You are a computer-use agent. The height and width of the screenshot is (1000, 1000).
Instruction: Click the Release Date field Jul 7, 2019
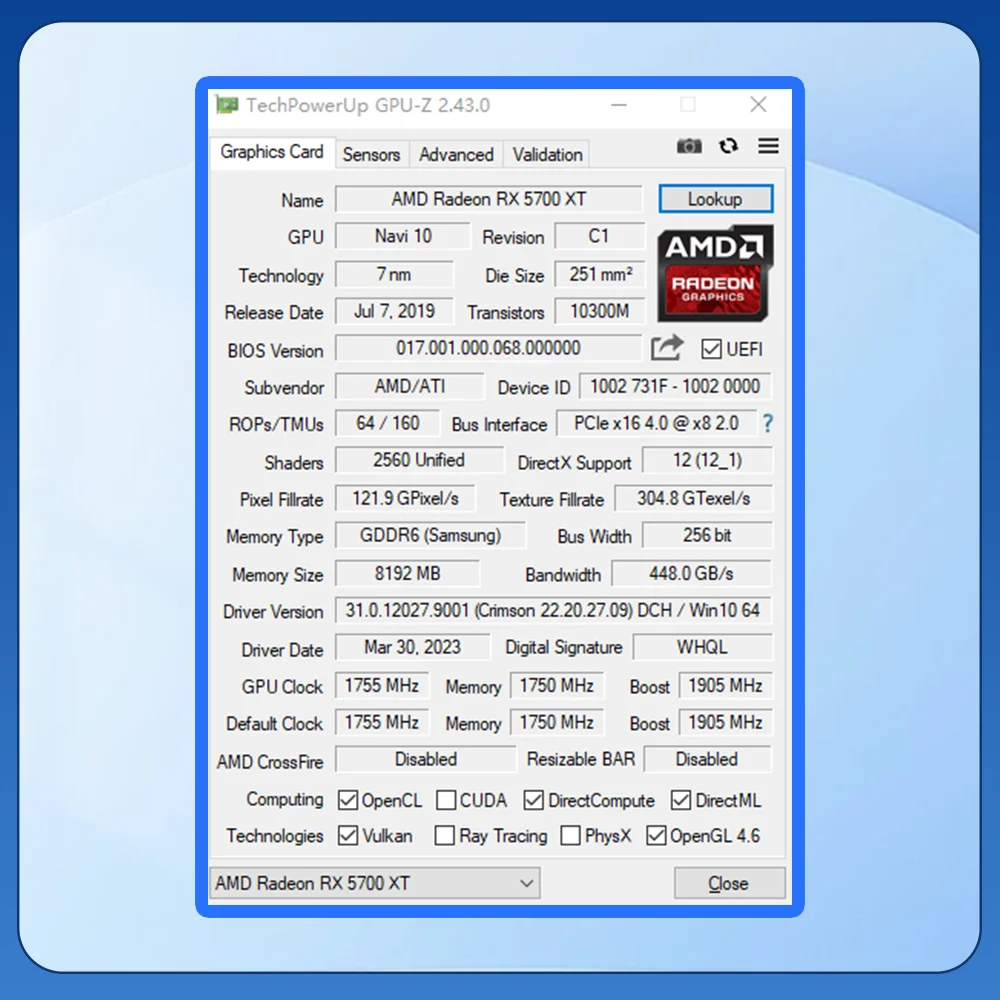point(394,311)
